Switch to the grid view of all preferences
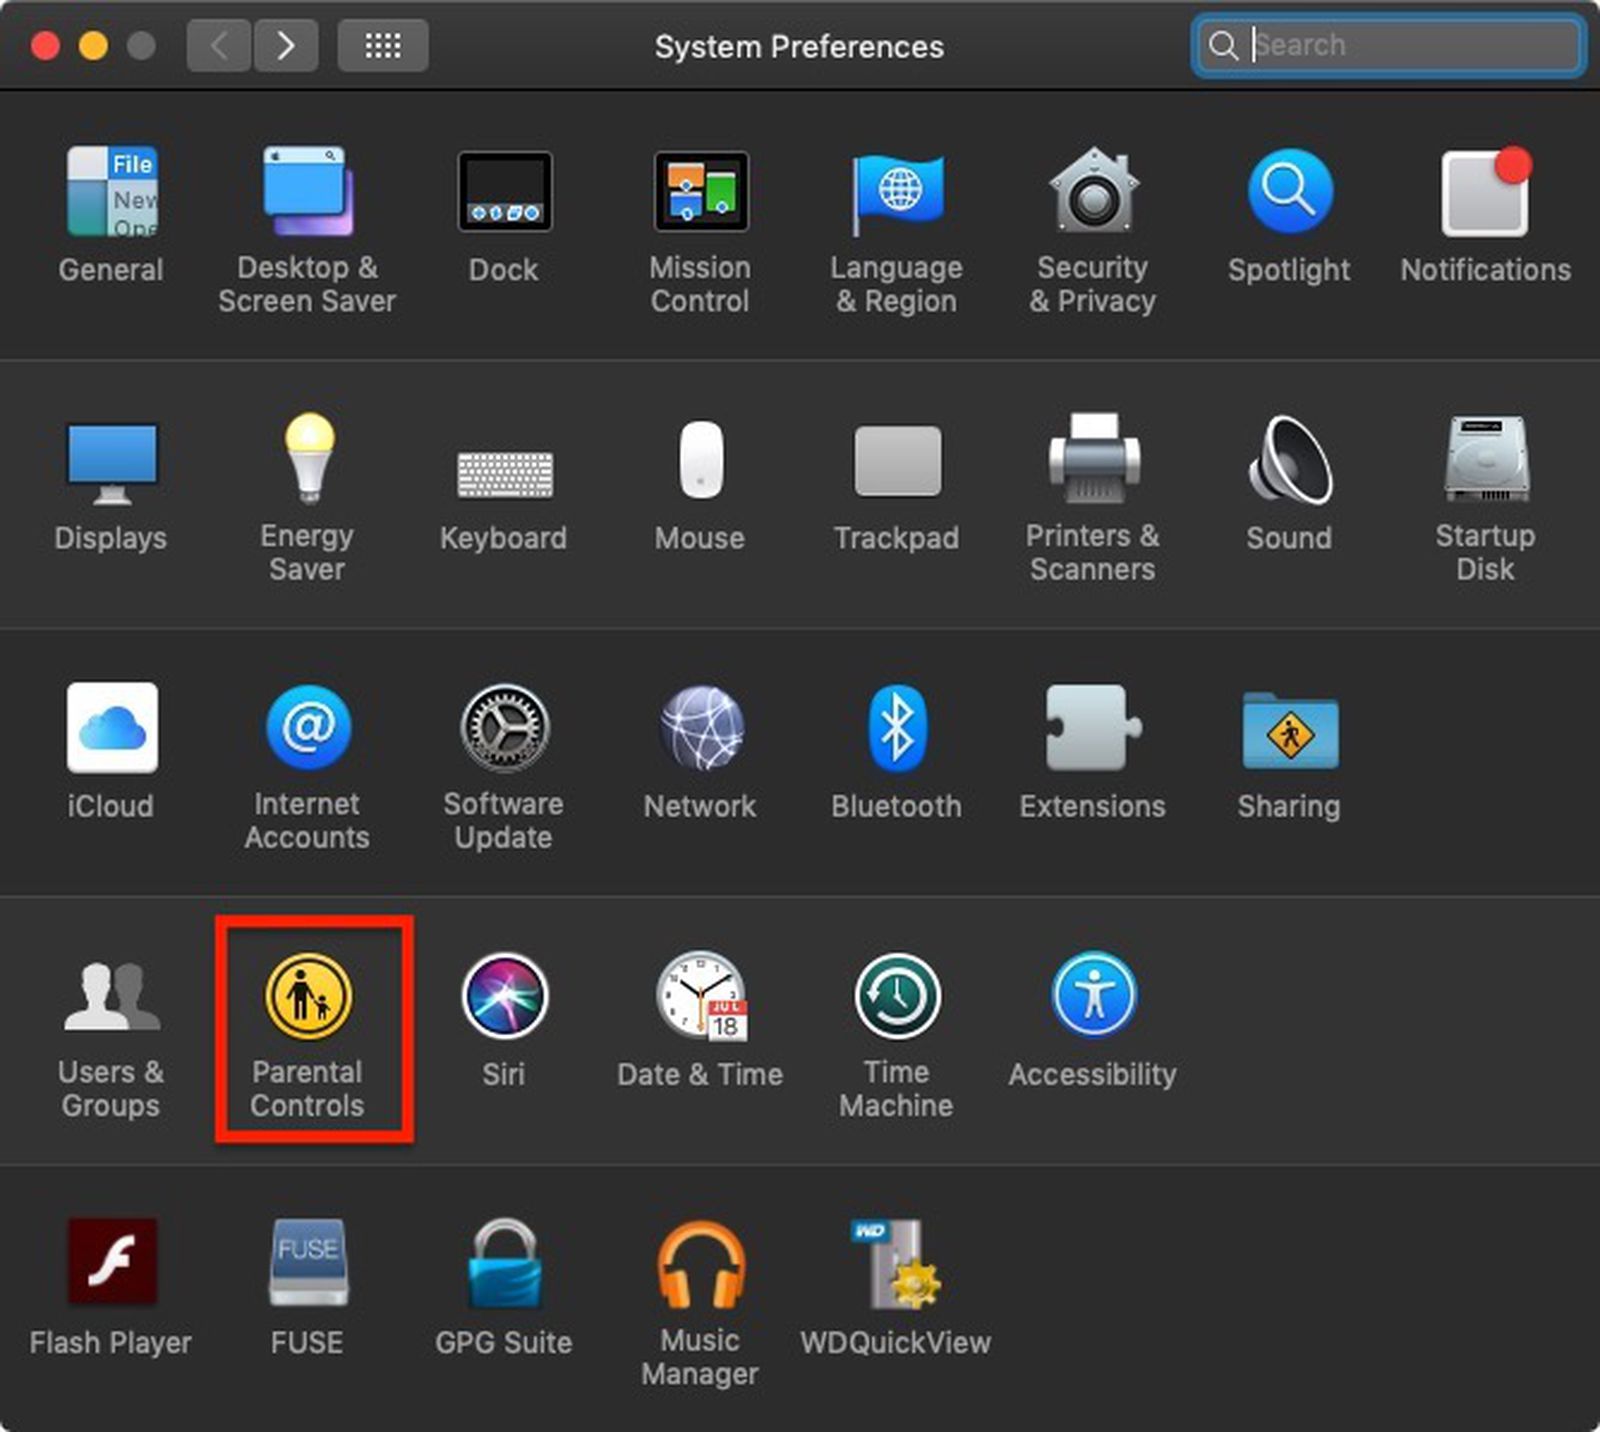The width and height of the screenshot is (1600, 1432). click(x=383, y=45)
